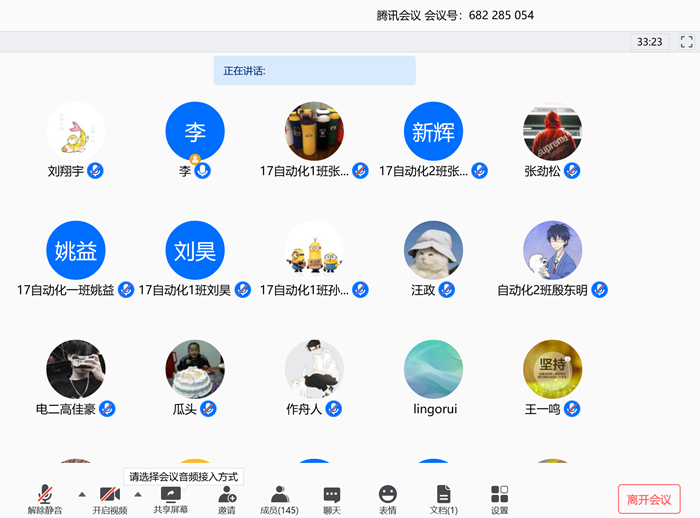The image size is (700, 518).
Task: Click mic status icon beside 张劲松
Action: pyautogui.click(x=572, y=171)
